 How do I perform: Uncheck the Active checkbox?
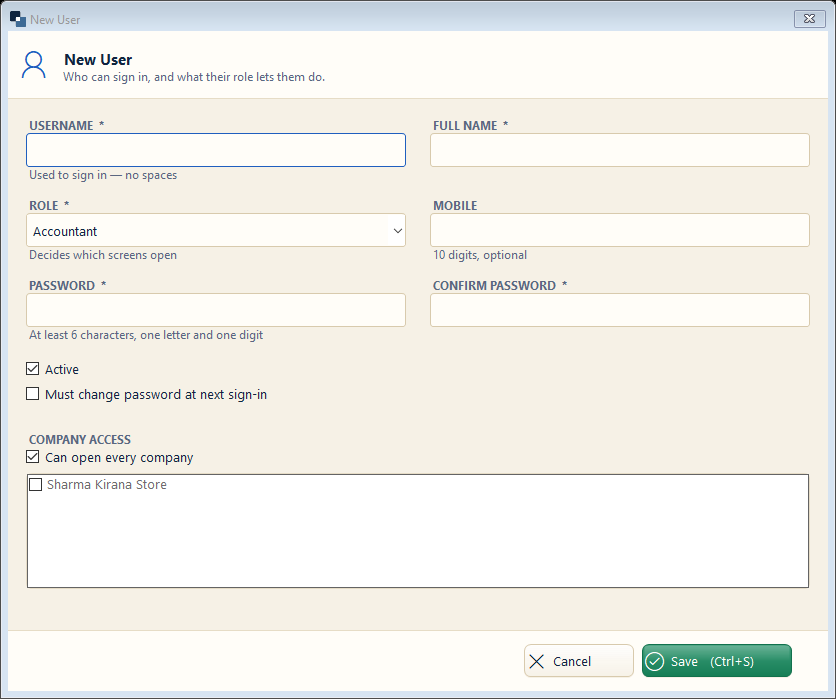coord(33,368)
